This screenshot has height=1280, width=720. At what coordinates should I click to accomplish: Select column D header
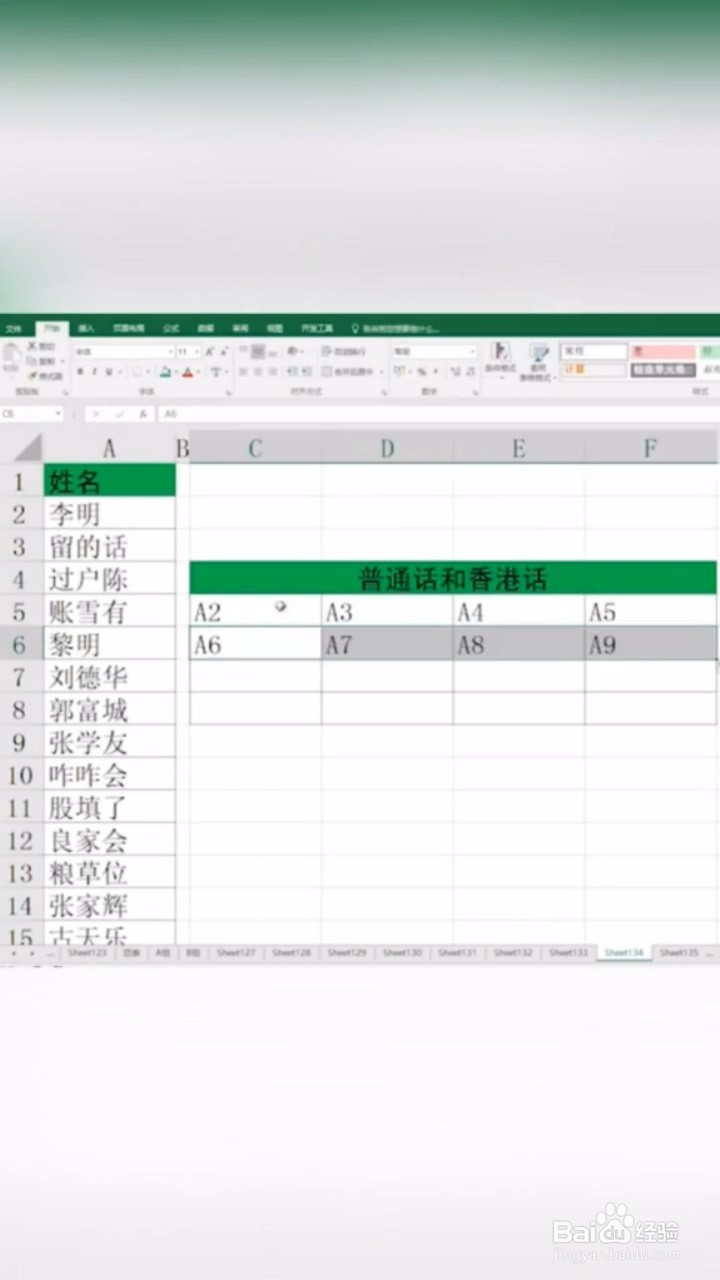(x=387, y=449)
